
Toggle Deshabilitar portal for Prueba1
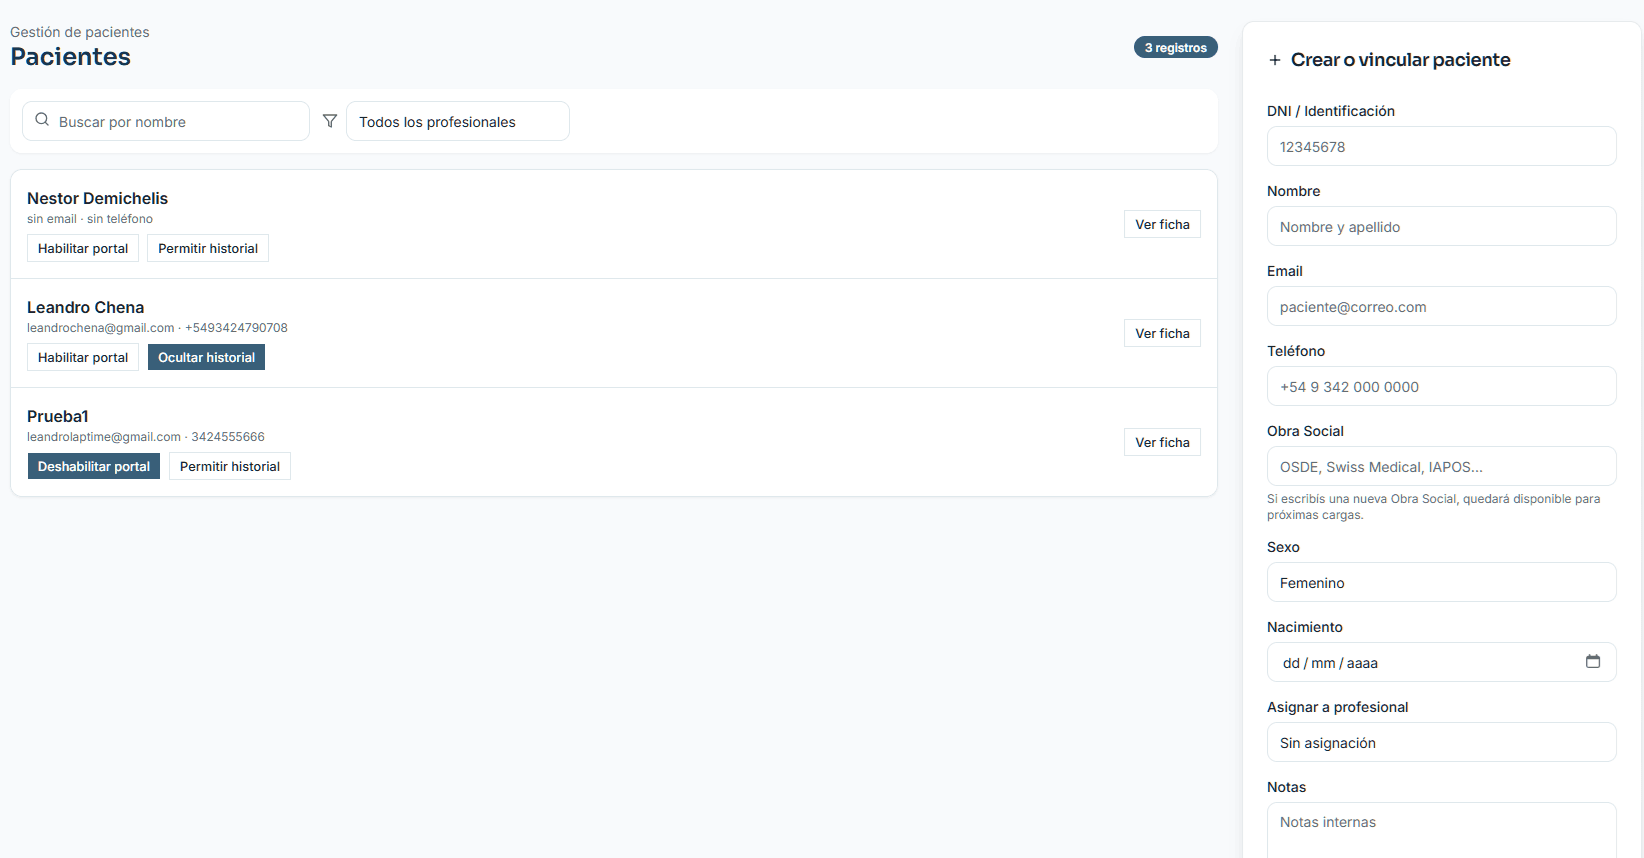pos(94,466)
